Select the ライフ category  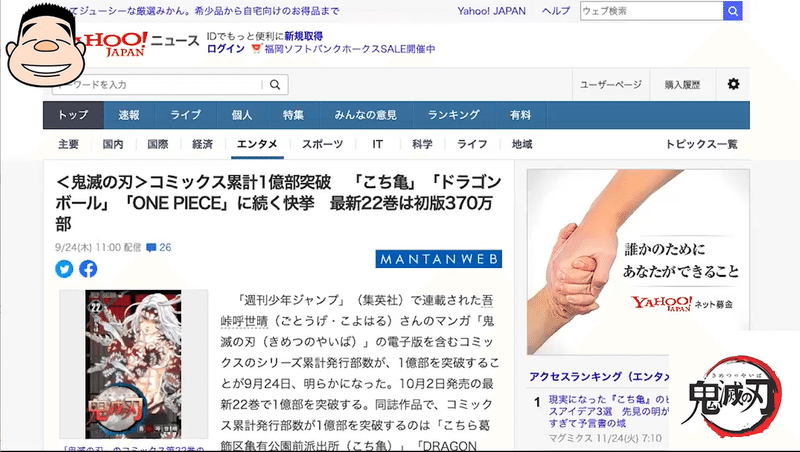[472, 144]
